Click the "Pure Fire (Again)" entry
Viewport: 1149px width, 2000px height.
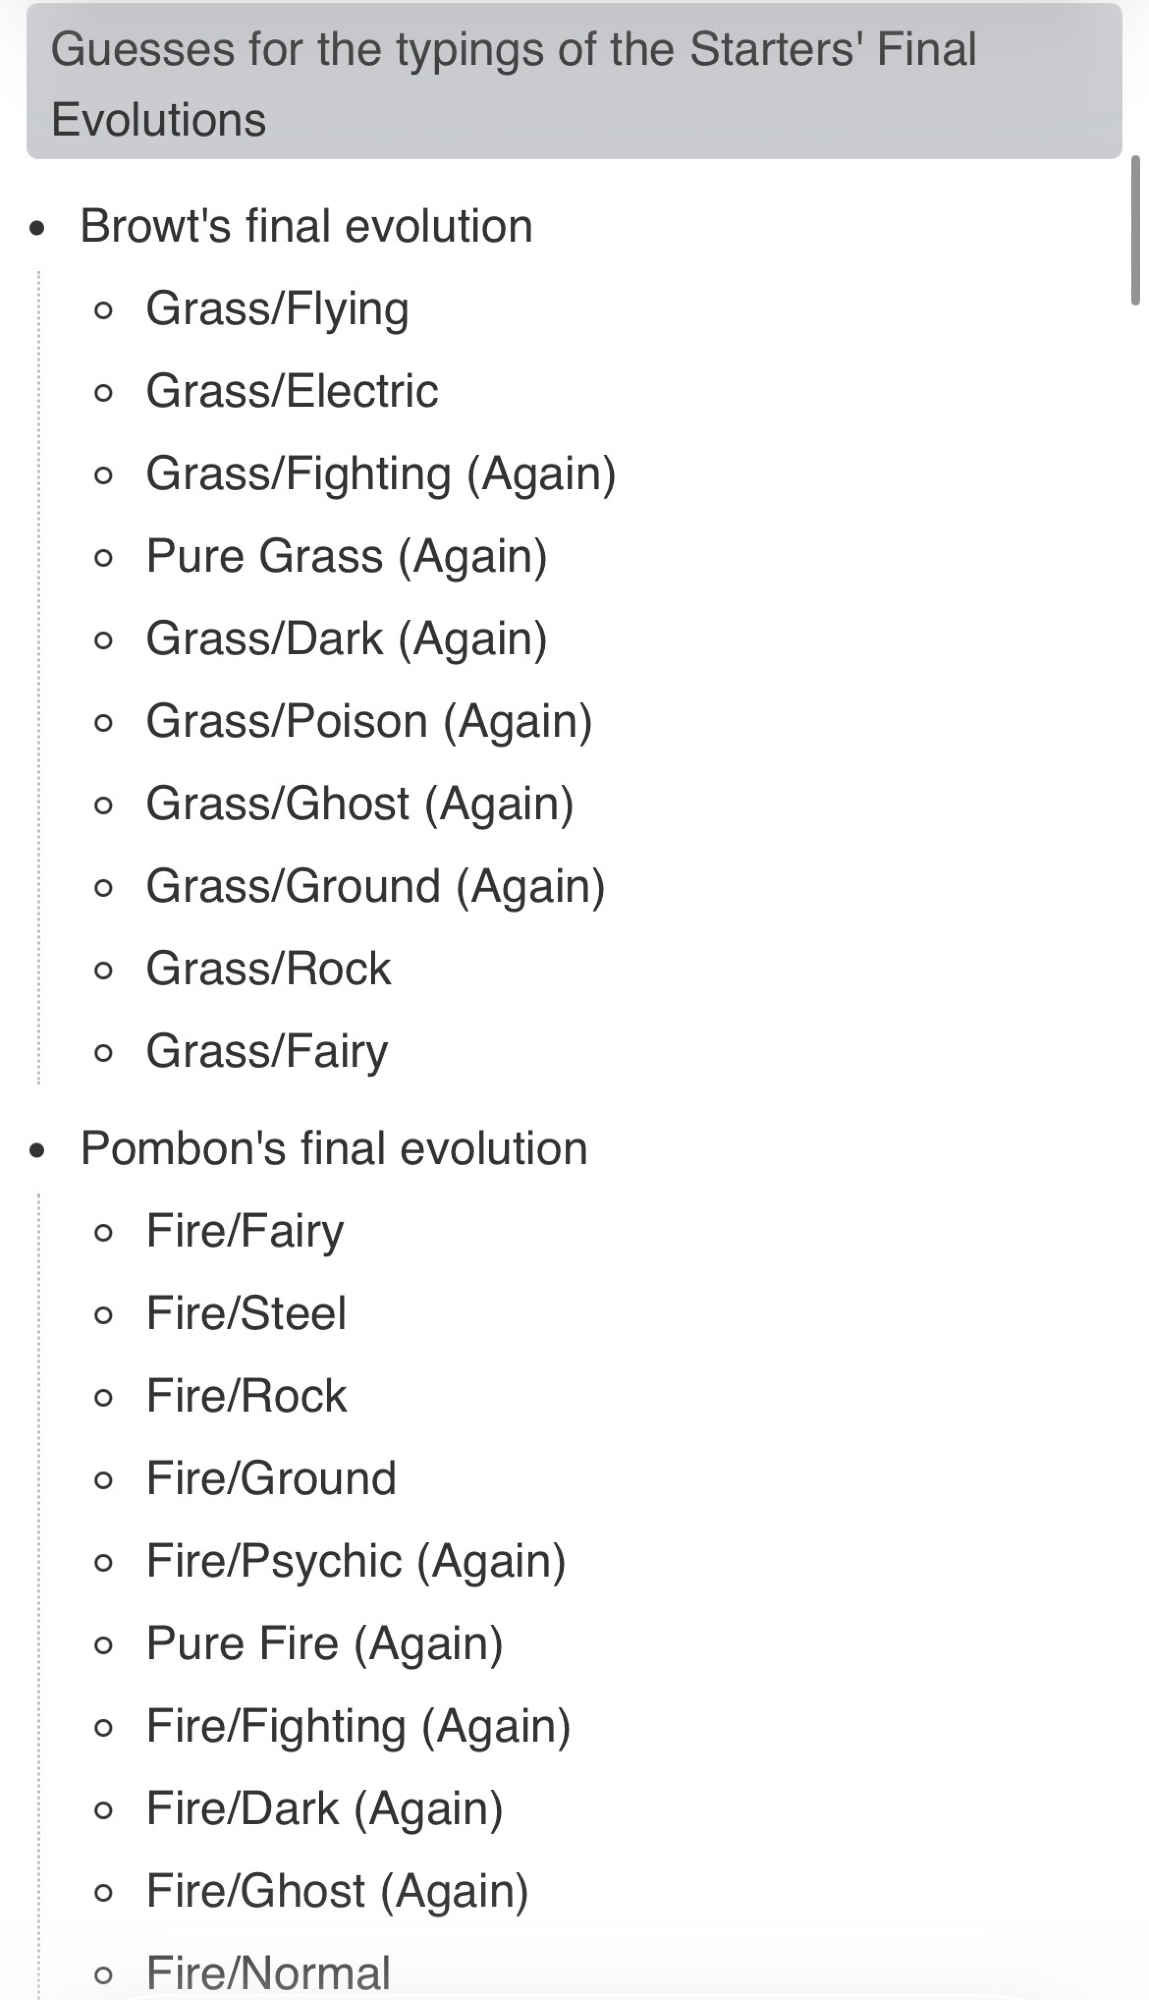(324, 1643)
